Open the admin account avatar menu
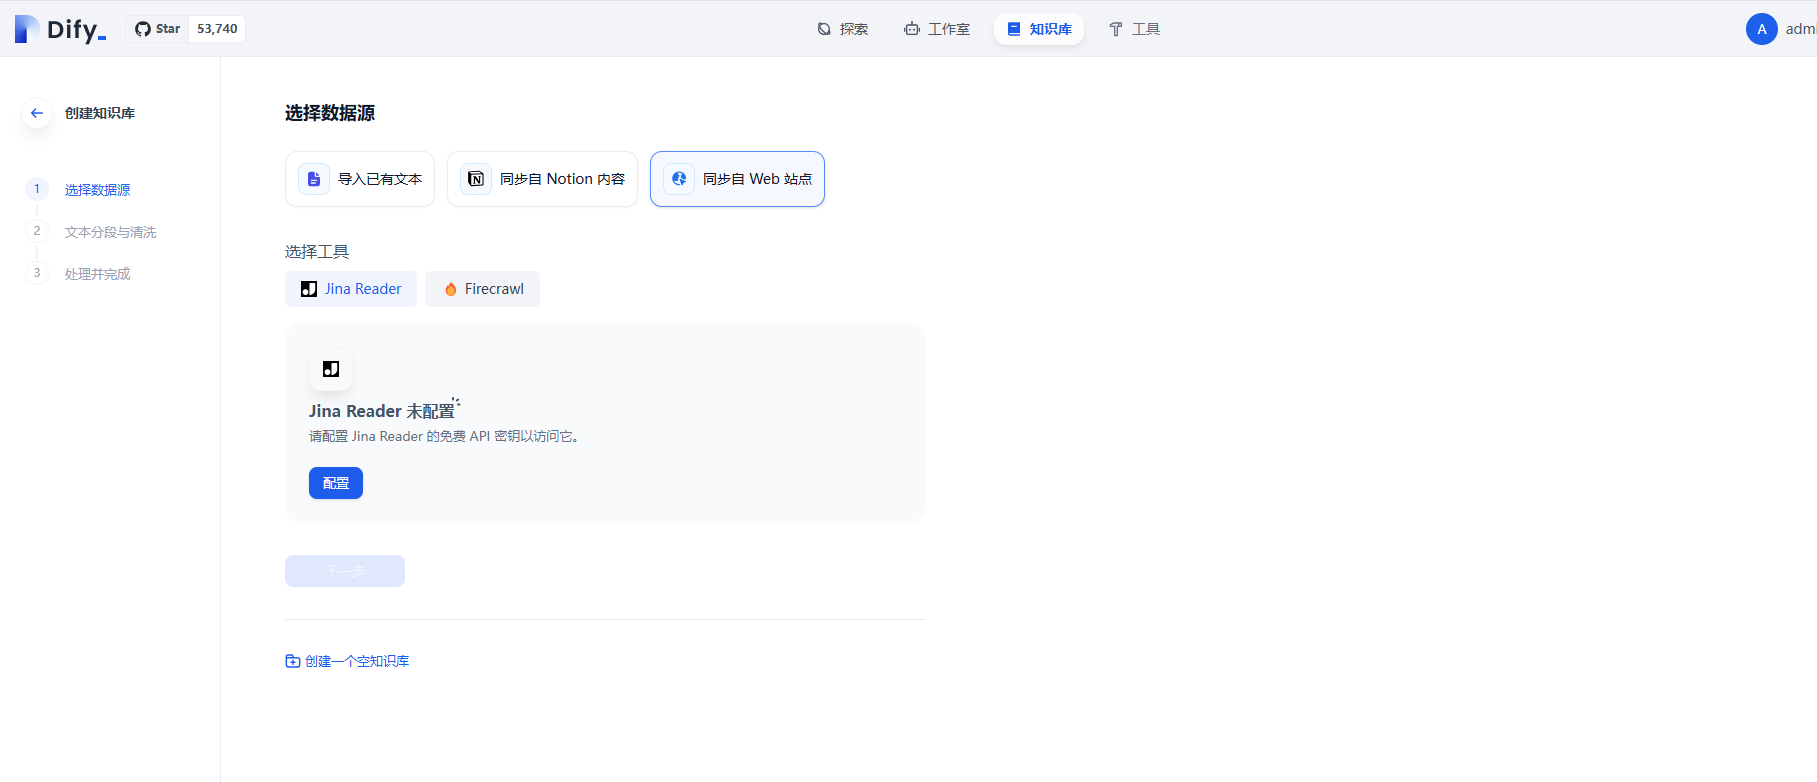1817x782 pixels. click(1761, 29)
